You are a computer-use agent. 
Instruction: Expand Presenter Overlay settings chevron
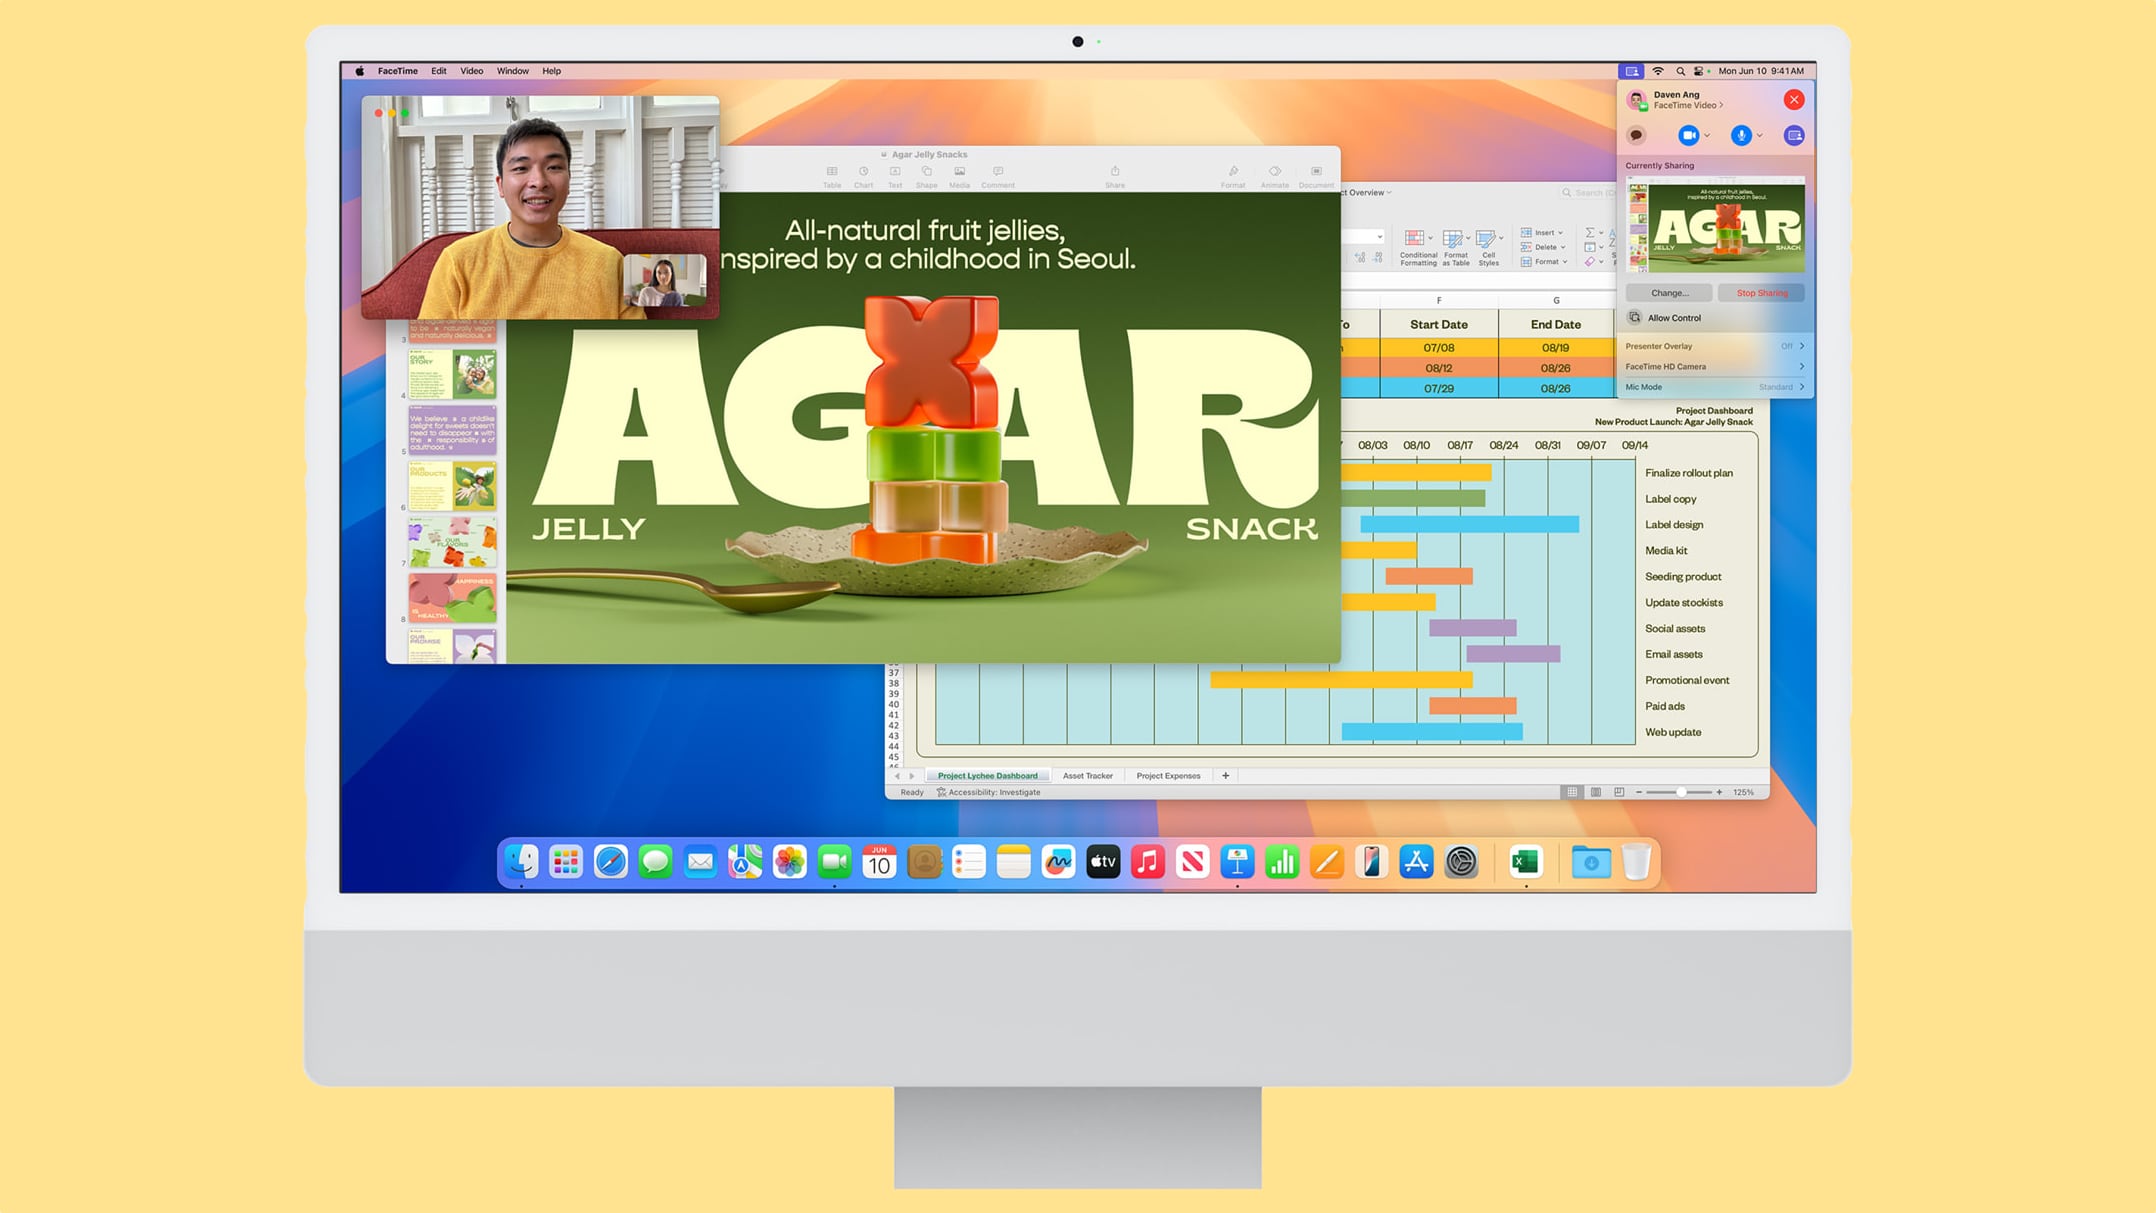pos(1801,345)
